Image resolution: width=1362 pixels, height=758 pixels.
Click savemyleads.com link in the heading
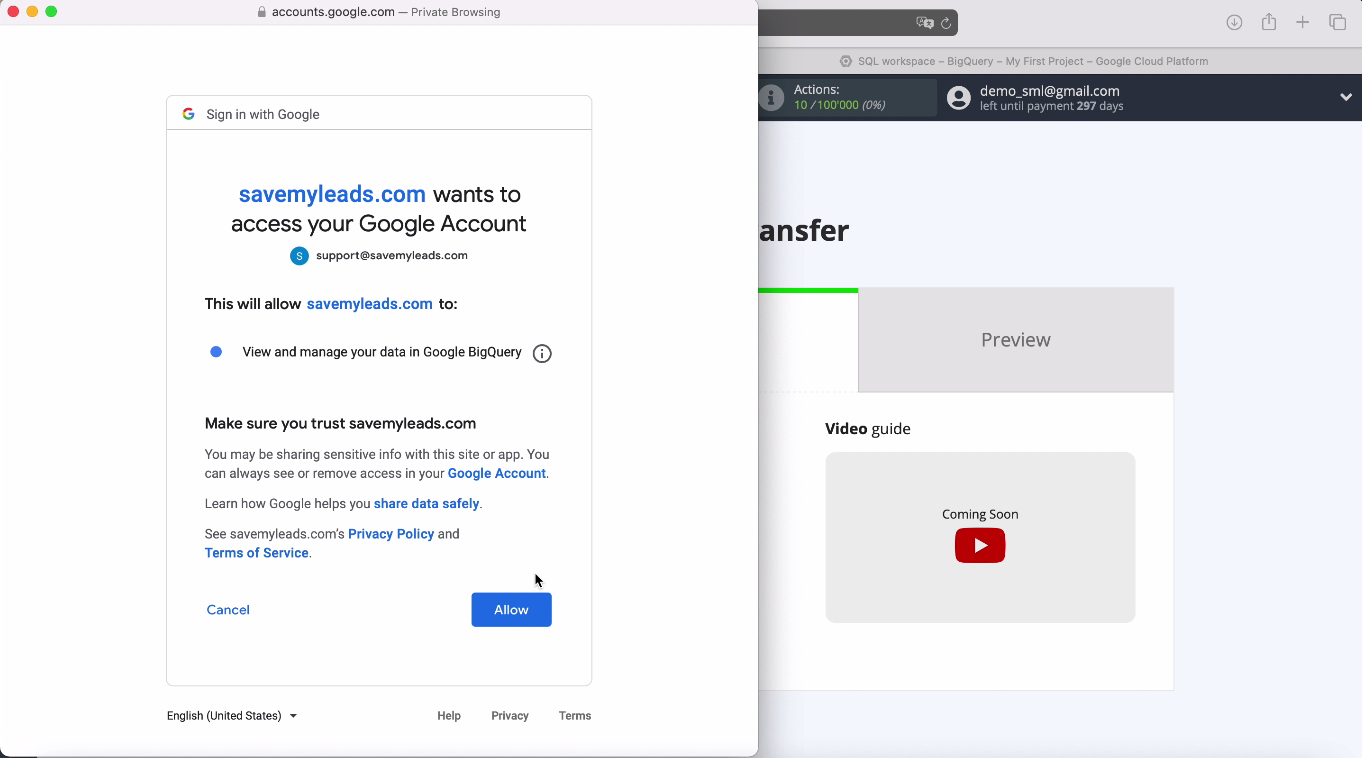click(332, 194)
